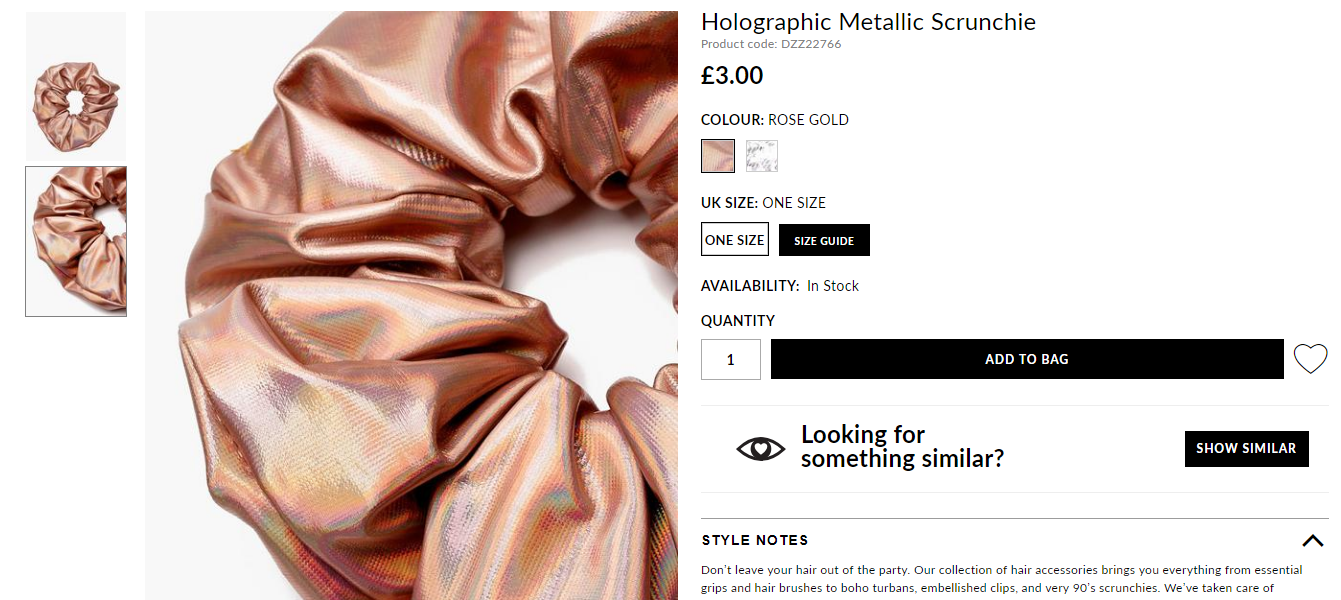Choose the silver holographic colour swatch

(761, 156)
